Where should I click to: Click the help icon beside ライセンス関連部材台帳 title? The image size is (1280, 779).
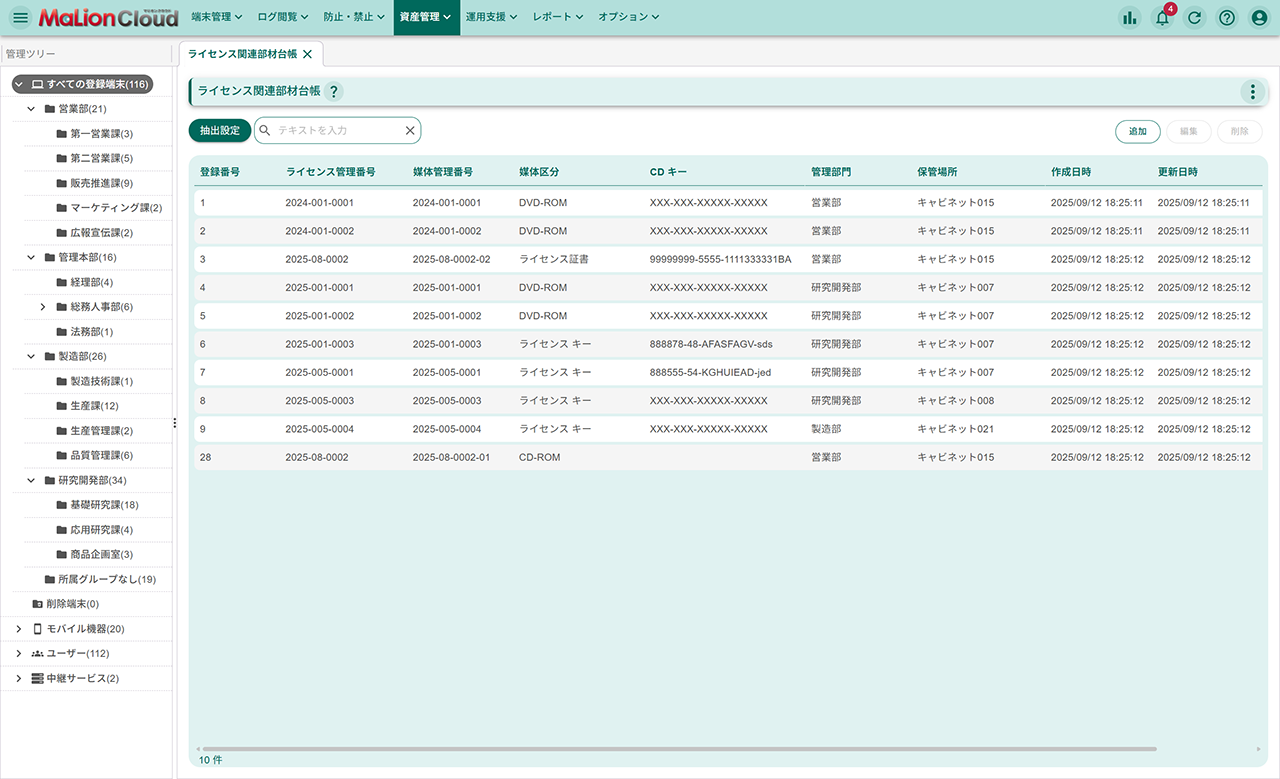point(334,91)
